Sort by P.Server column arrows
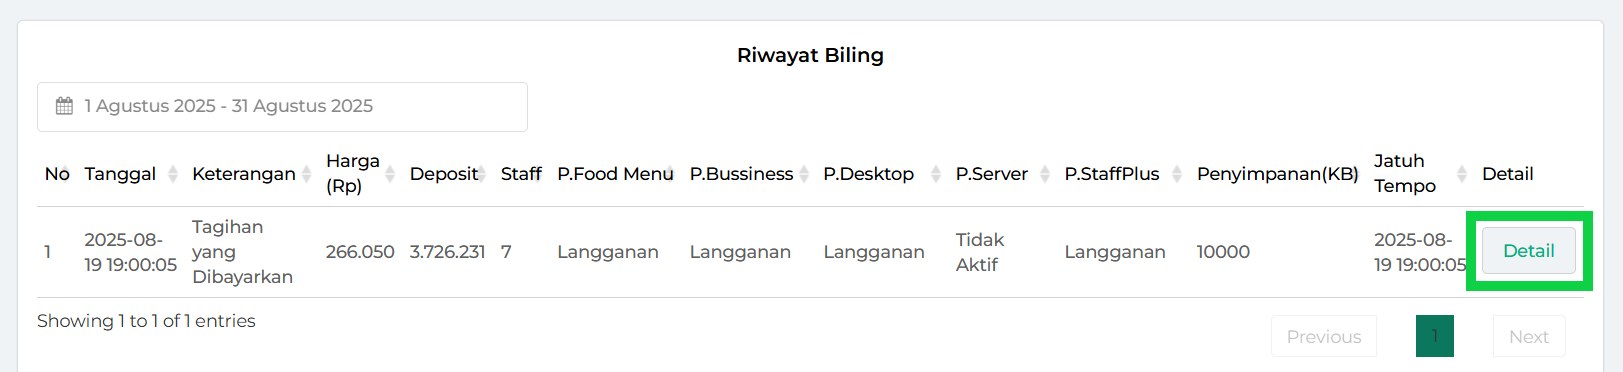 coord(1044,174)
